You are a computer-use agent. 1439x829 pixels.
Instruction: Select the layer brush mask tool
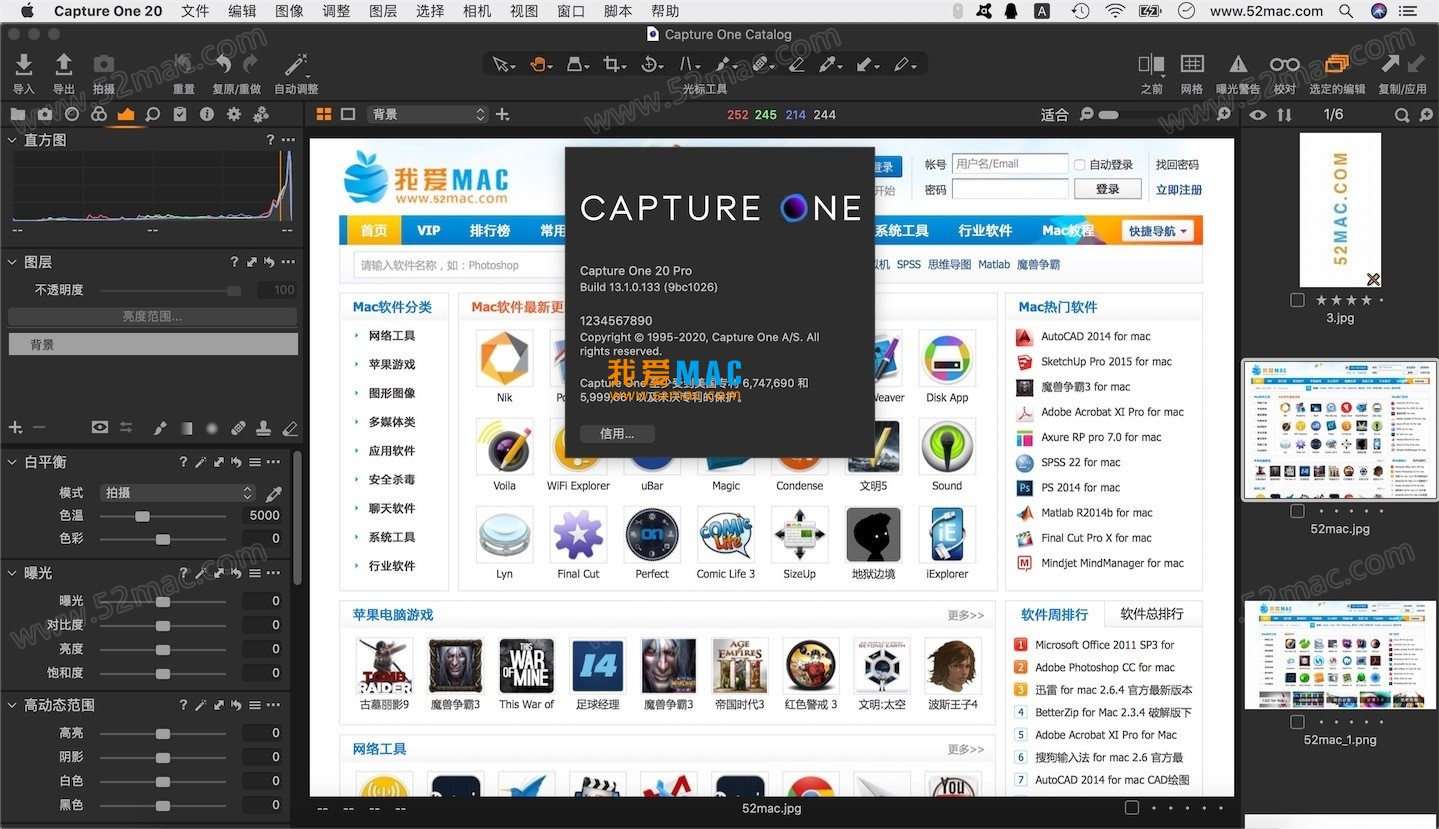(x=159, y=428)
